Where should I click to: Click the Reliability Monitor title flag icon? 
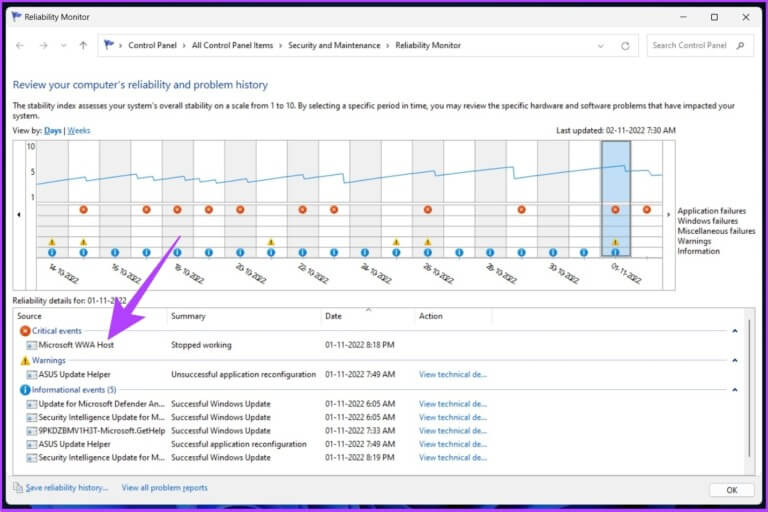pyautogui.click(x=17, y=17)
